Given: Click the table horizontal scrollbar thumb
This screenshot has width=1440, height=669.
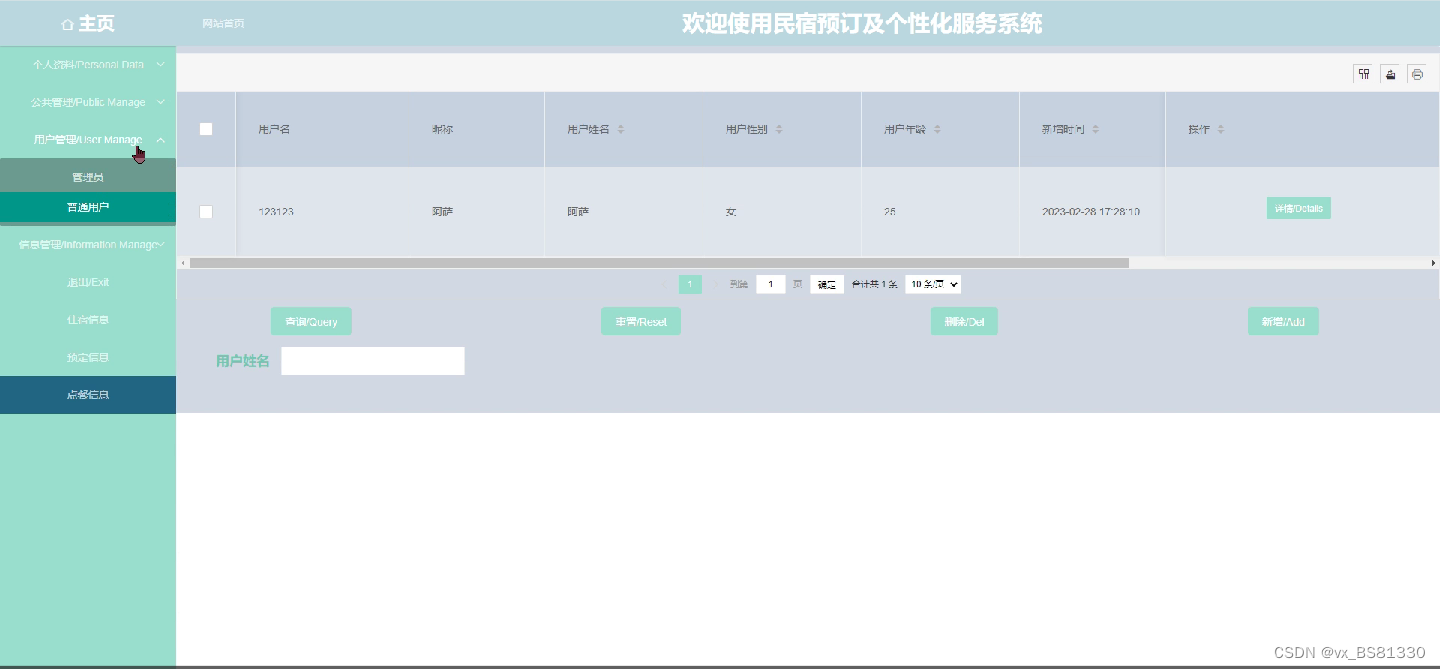Looking at the screenshot, I should (659, 263).
